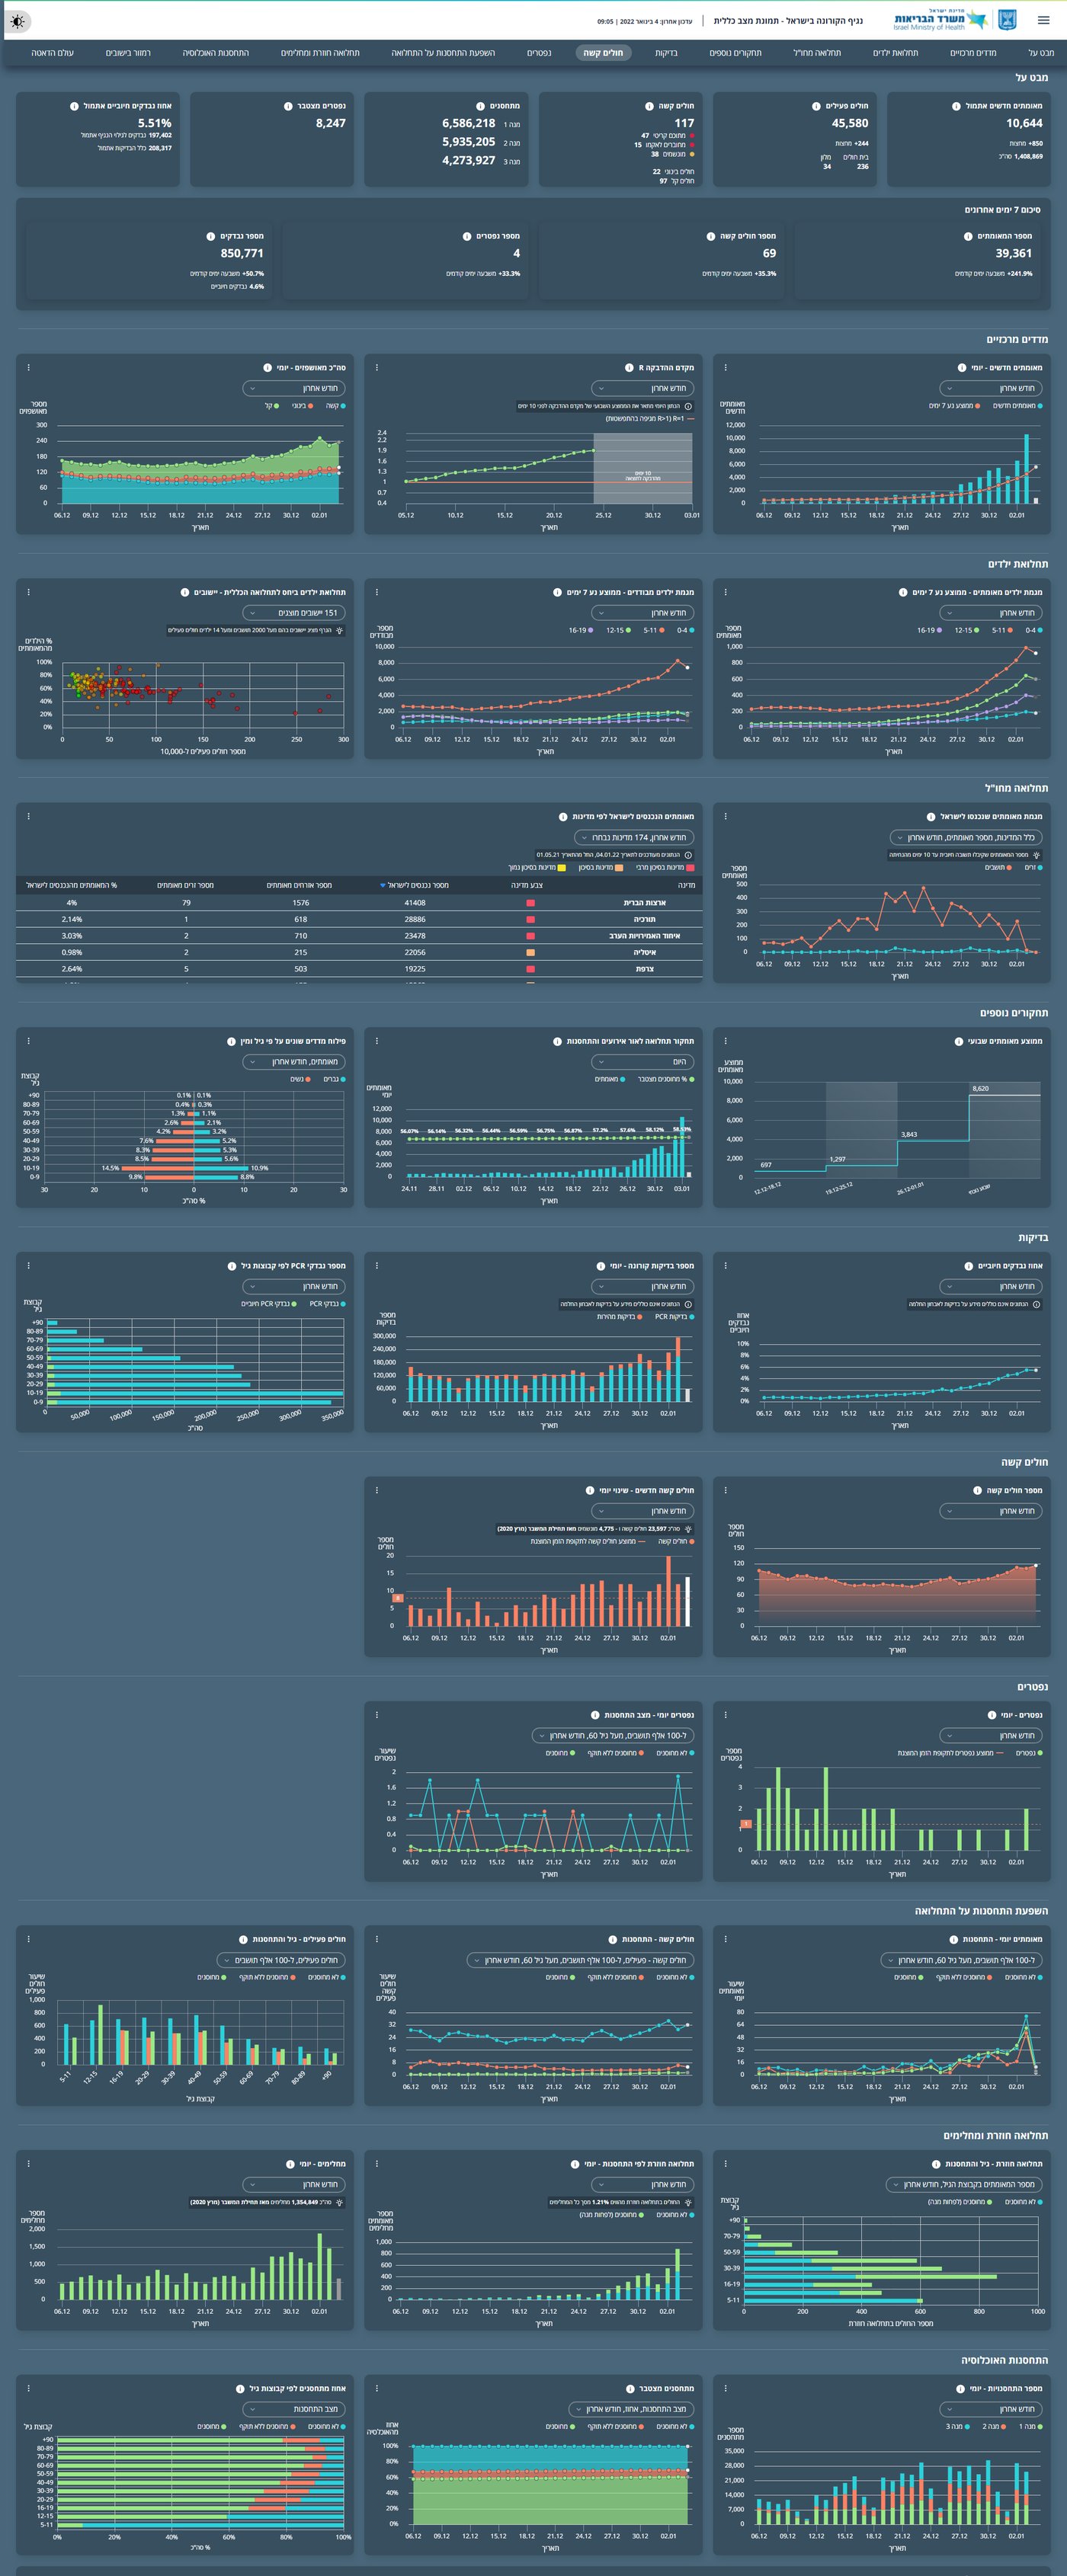Open 'חודש אחרון' dropdown in 'מאומתים חדשים - יומי'

[990, 388]
